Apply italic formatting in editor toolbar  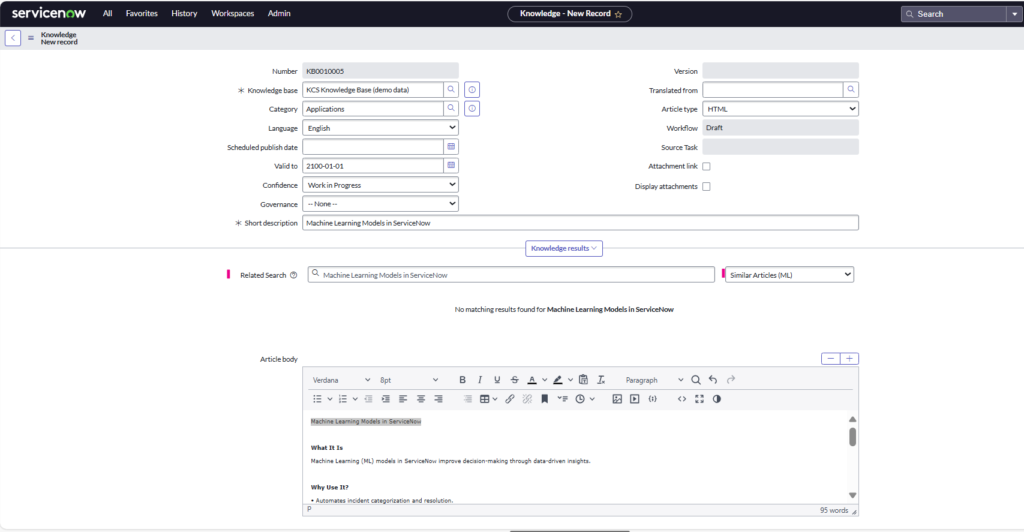click(480, 380)
